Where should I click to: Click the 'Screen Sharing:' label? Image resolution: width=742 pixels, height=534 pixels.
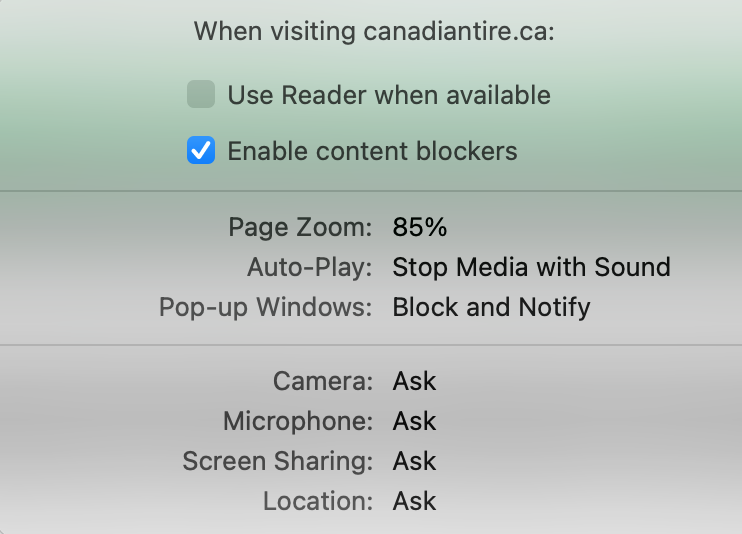[278, 461]
